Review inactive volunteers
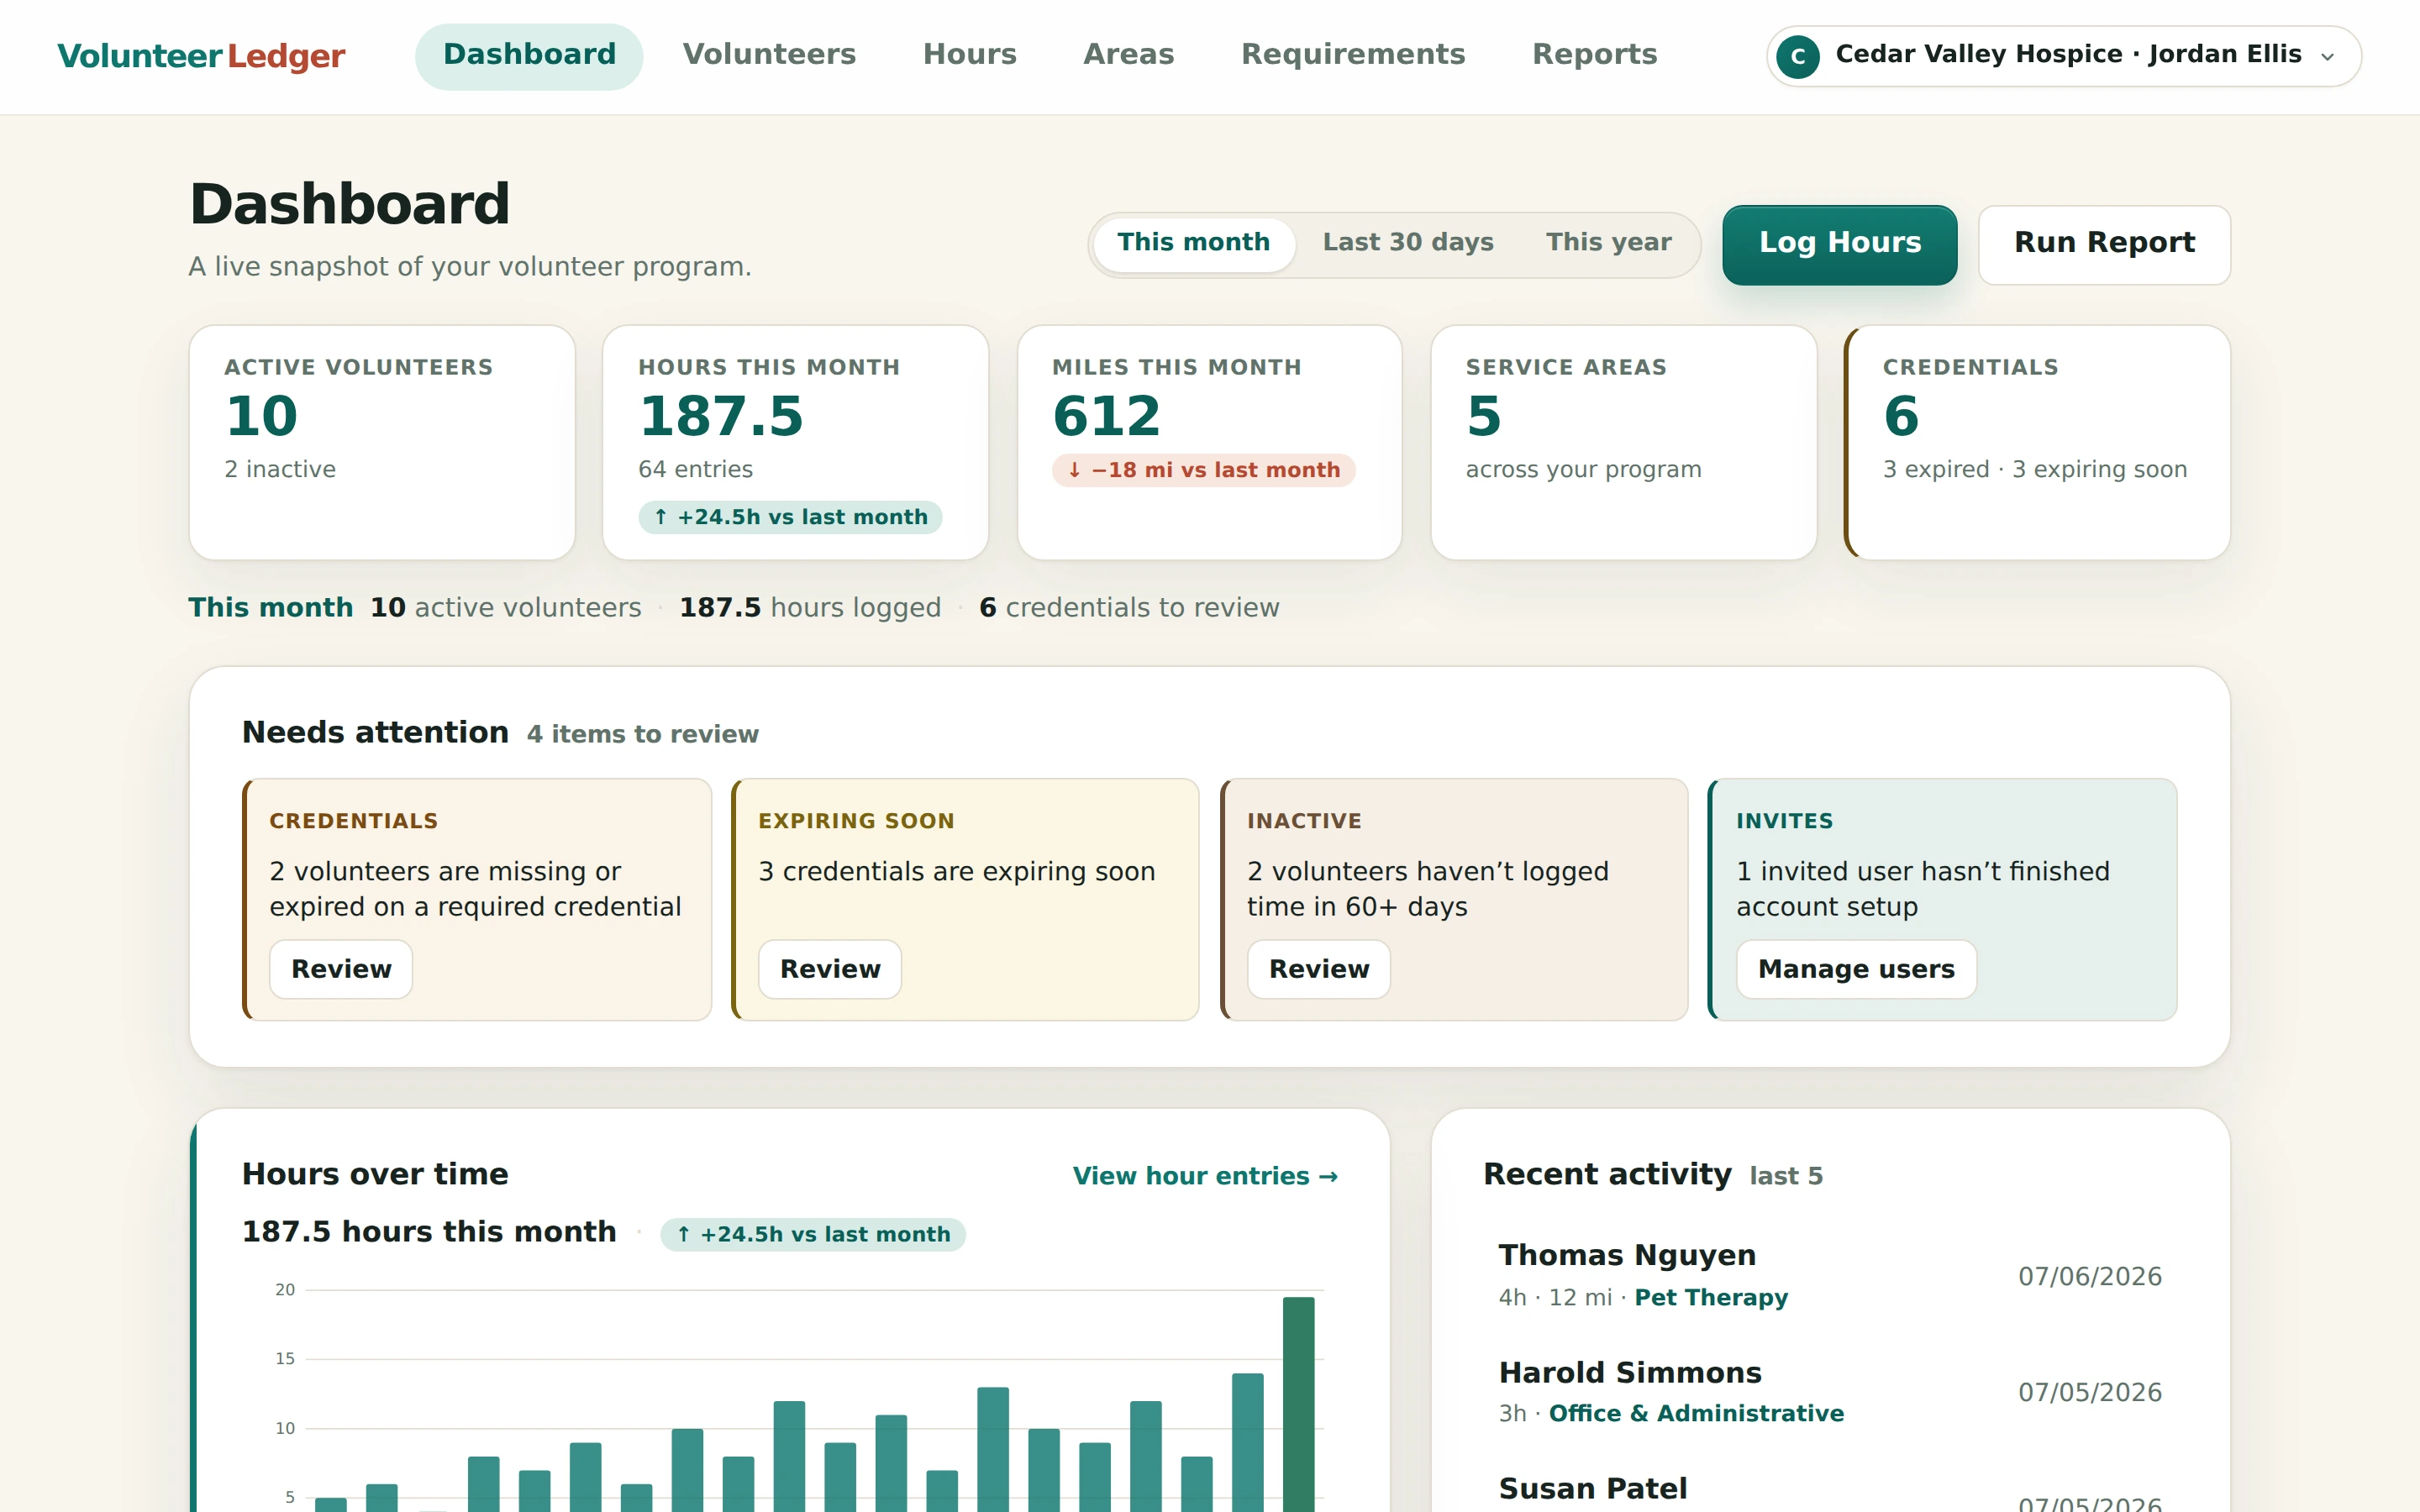 [x=1319, y=969]
